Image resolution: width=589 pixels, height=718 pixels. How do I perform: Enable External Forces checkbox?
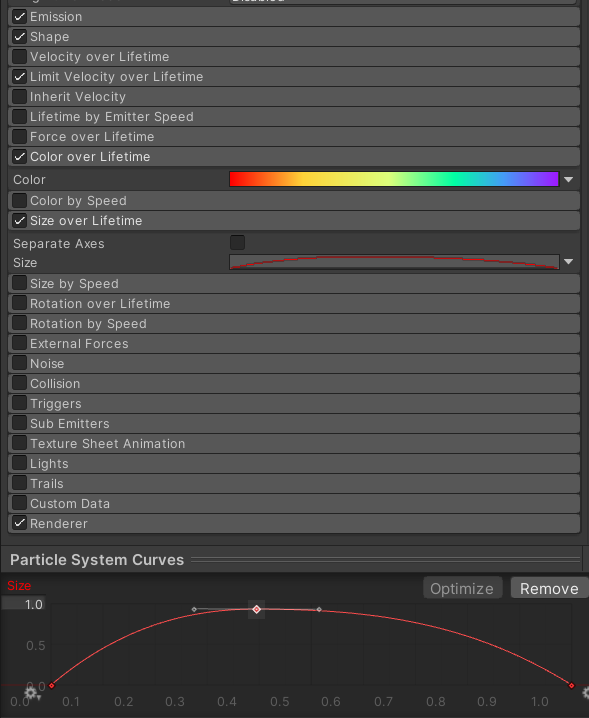click(19, 343)
